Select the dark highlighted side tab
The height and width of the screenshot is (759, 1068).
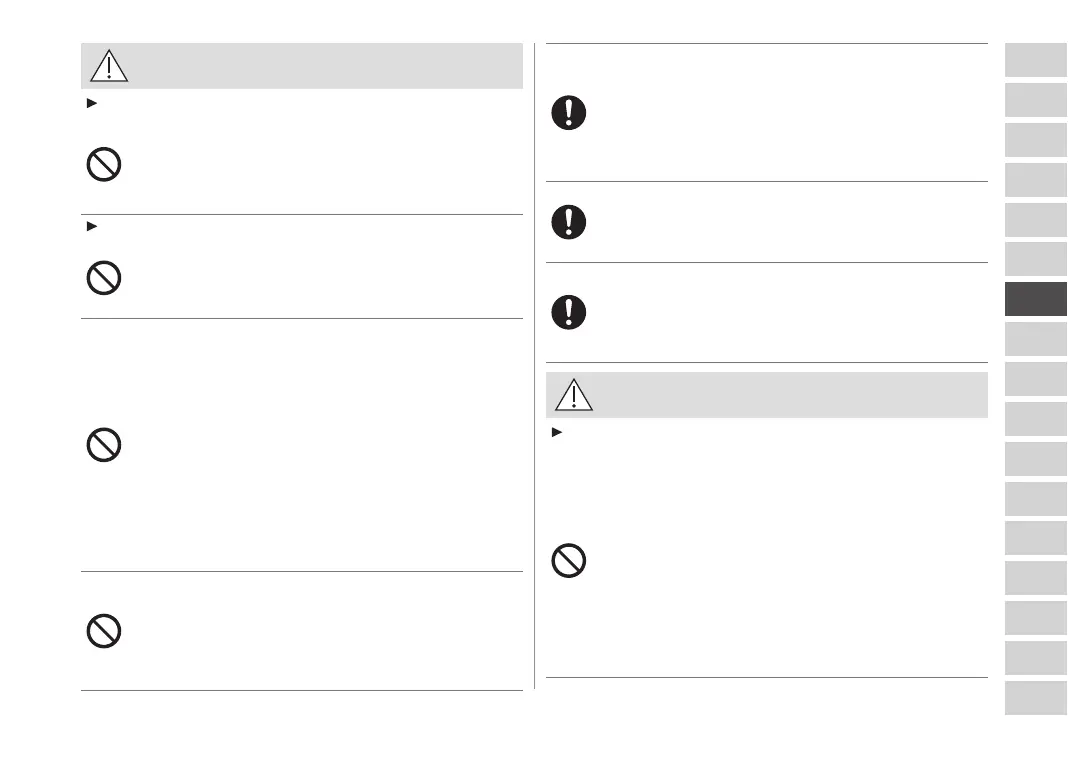coord(1036,299)
